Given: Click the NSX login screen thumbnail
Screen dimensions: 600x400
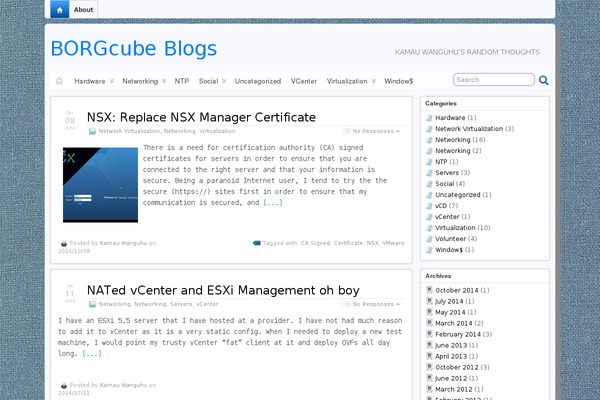Looking at the screenshot, I should point(100,185).
